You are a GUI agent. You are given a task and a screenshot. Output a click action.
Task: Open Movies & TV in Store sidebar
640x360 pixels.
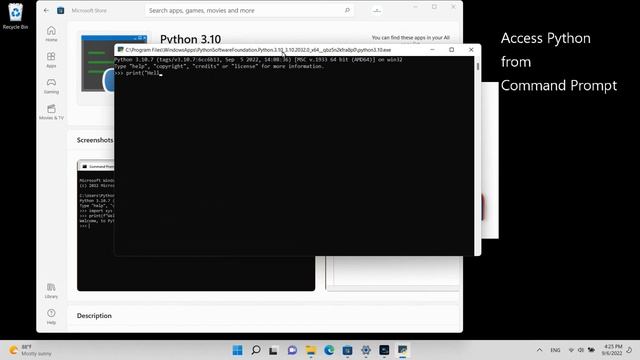pyautogui.click(x=51, y=112)
